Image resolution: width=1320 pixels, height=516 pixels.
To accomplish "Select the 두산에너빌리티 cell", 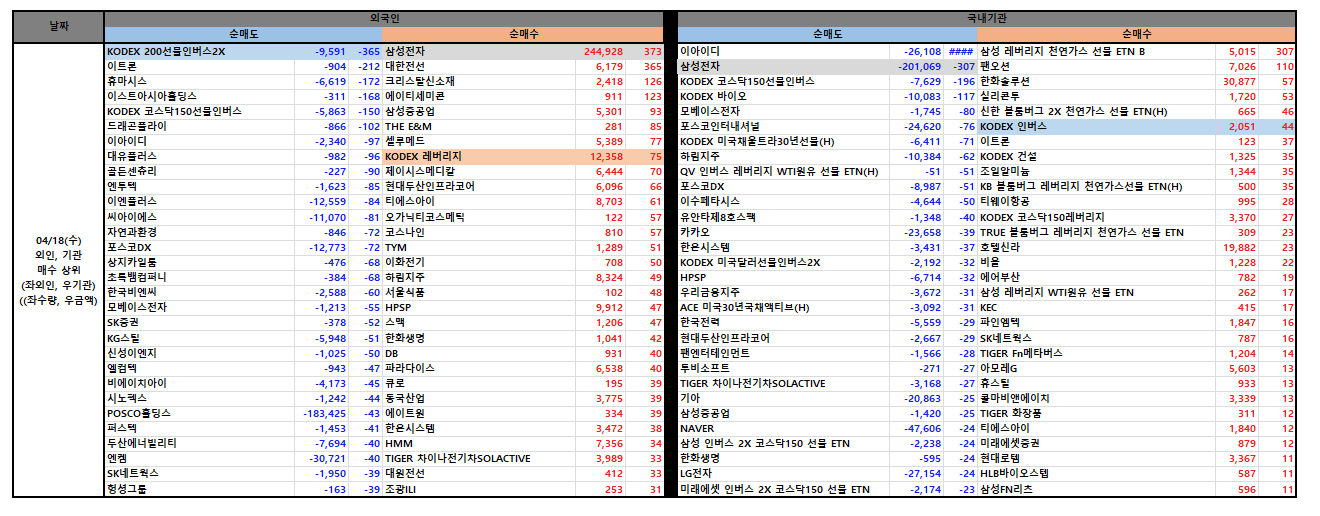I will tap(199, 443).
